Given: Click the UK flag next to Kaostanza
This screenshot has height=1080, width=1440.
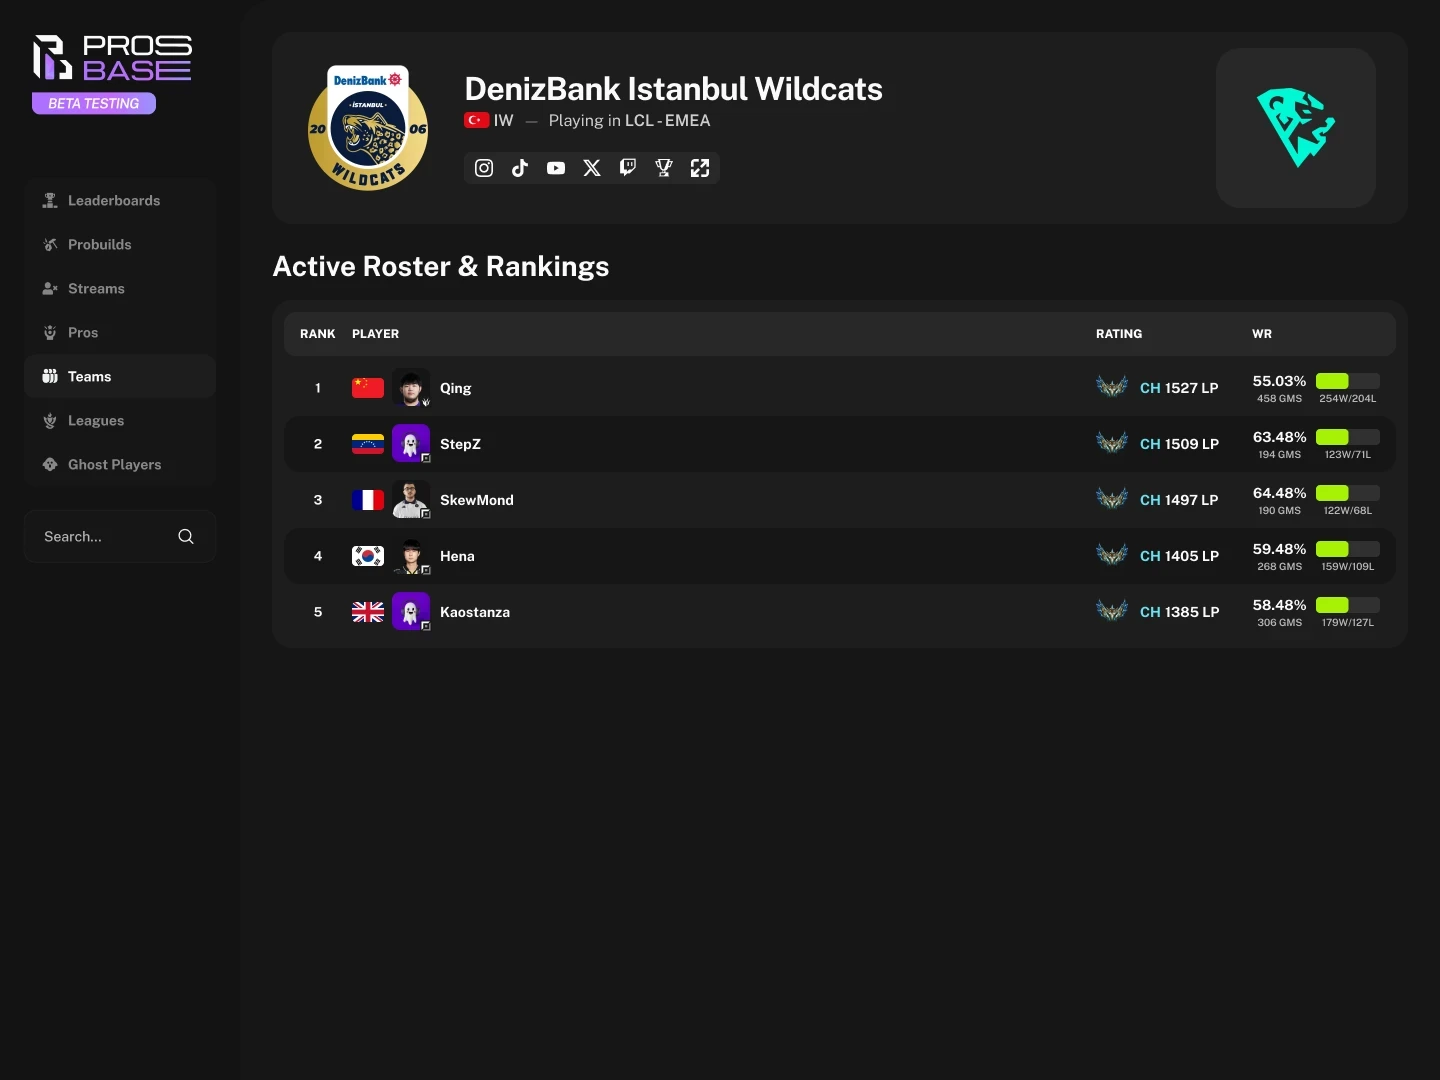Looking at the screenshot, I should click(368, 612).
